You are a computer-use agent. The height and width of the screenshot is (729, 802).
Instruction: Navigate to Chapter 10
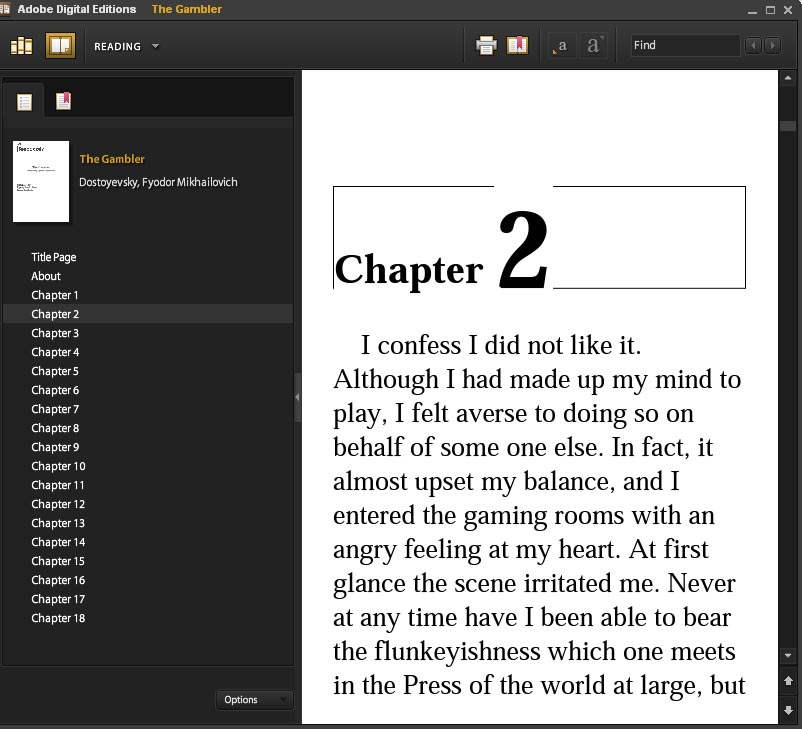point(58,466)
